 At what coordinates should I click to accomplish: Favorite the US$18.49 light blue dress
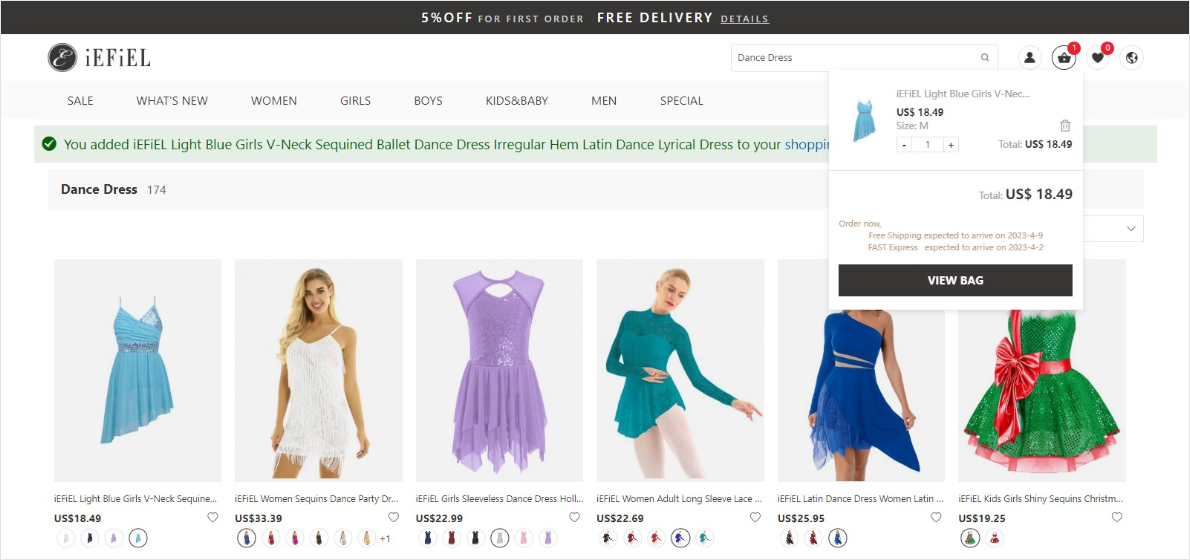click(x=212, y=518)
